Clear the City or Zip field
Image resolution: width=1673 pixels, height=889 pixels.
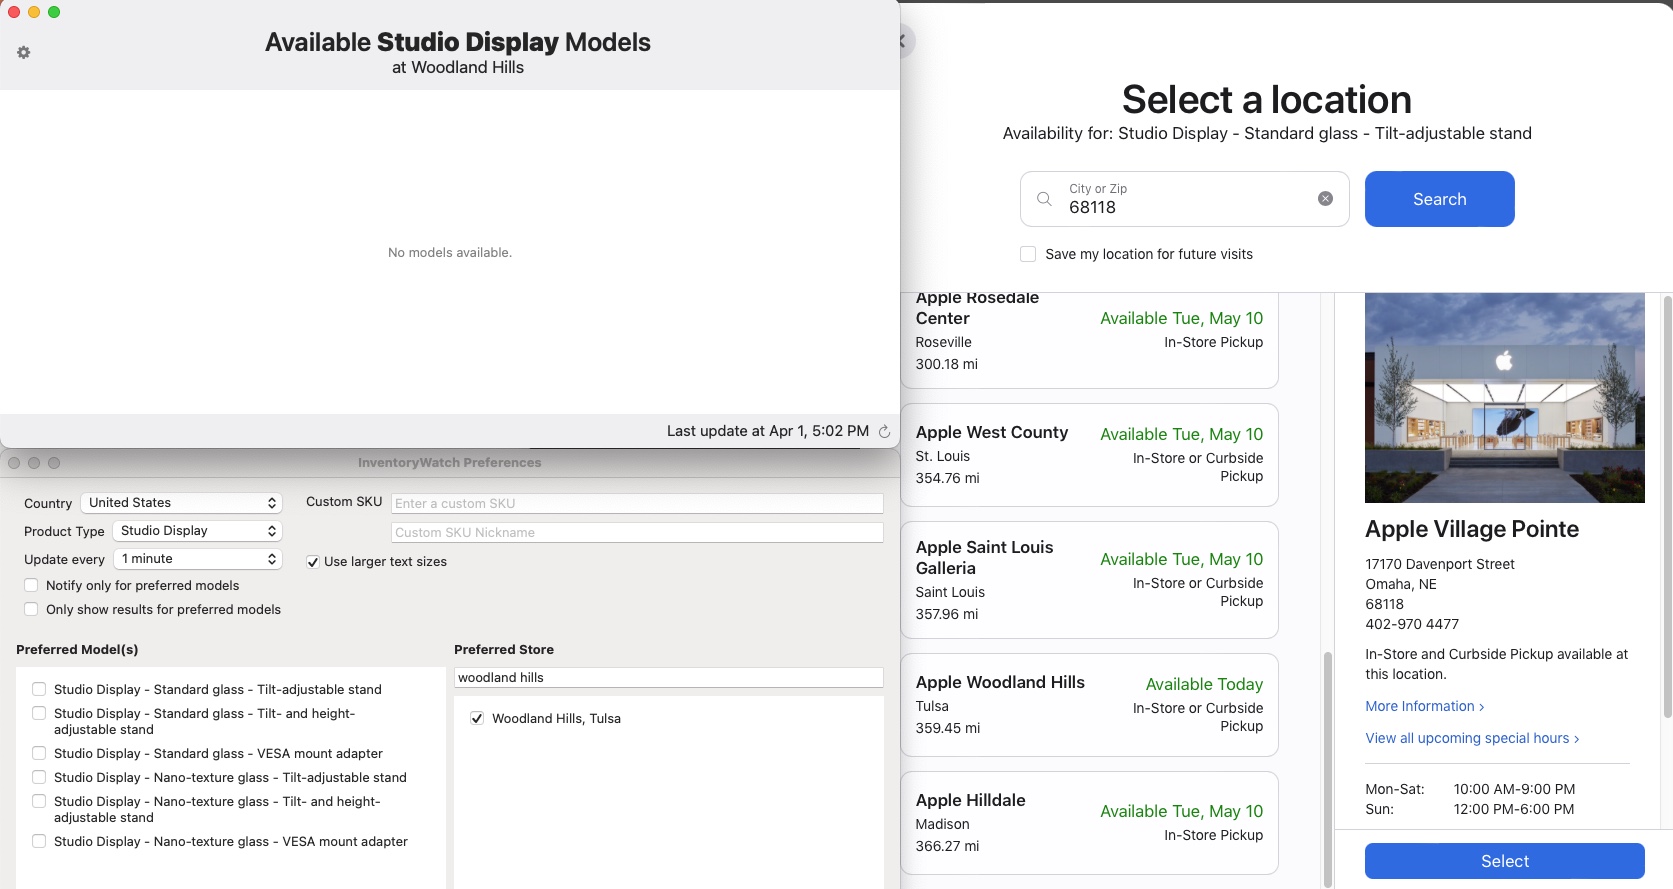pos(1325,199)
